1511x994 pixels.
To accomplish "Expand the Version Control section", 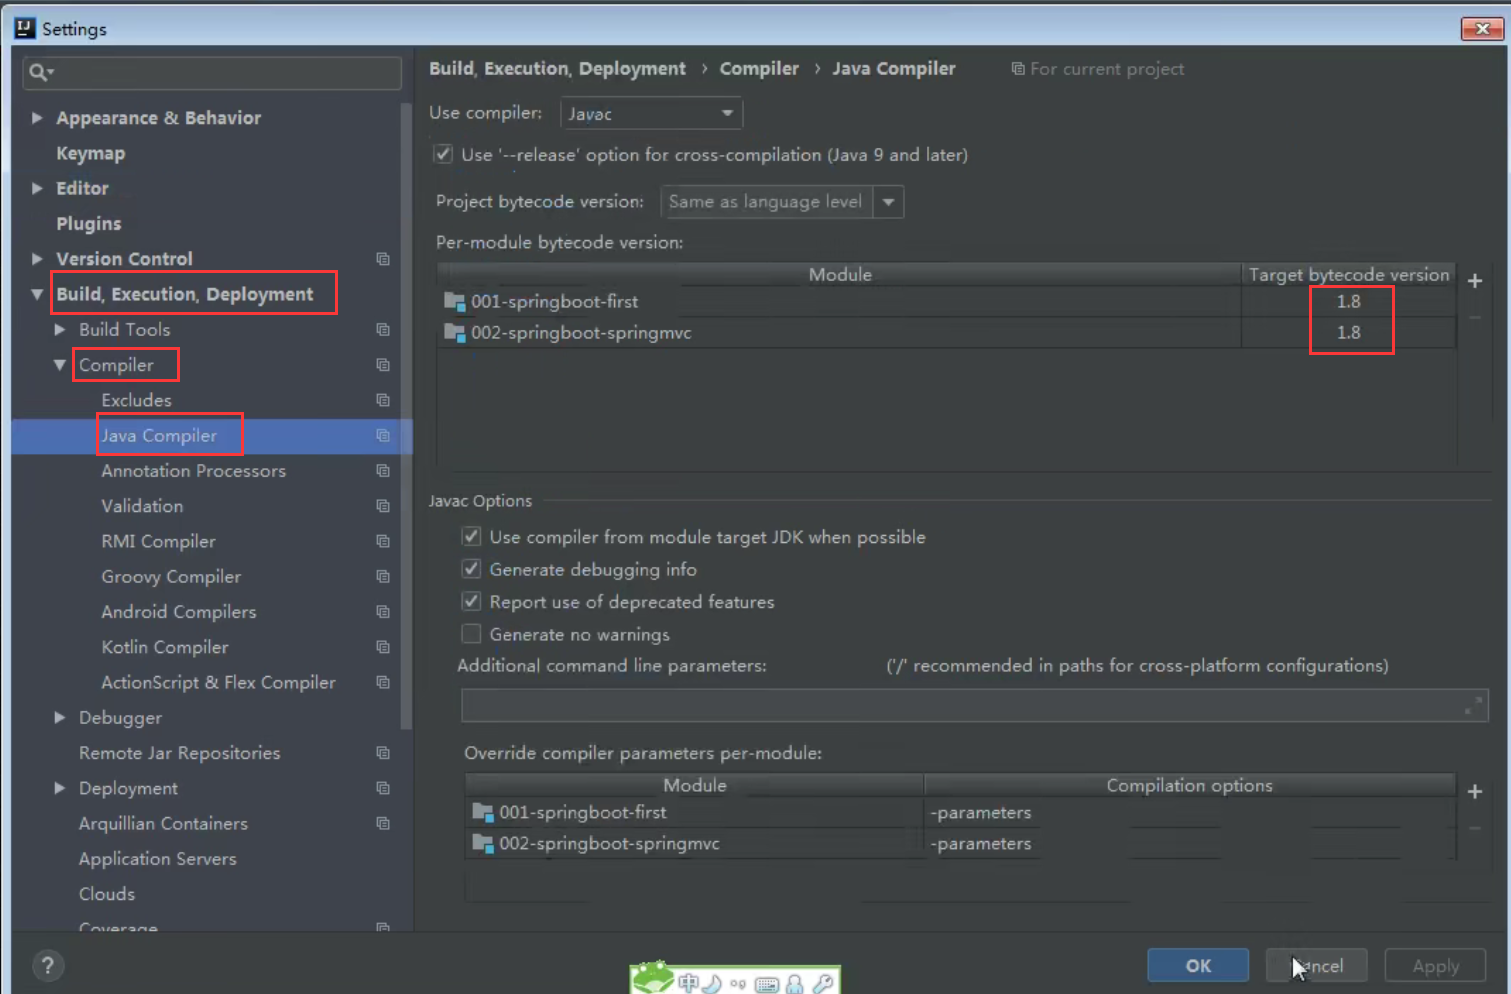I will (37, 259).
